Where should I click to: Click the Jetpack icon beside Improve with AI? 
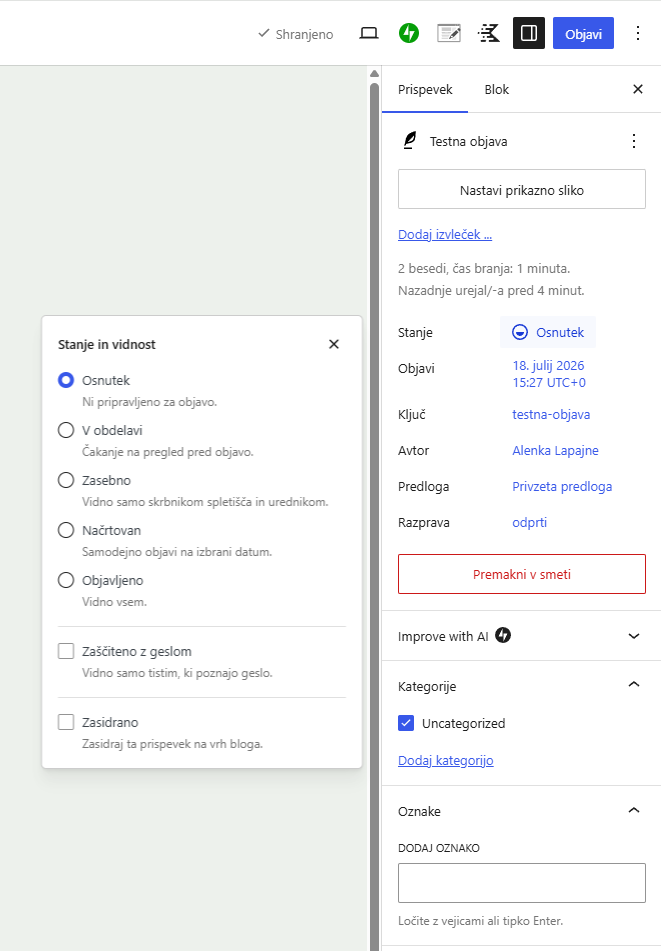pyautogui.click(x=503, y=635)
